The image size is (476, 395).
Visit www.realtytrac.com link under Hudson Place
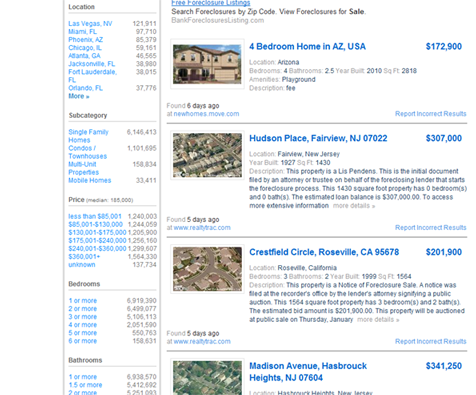coord(202,228)
